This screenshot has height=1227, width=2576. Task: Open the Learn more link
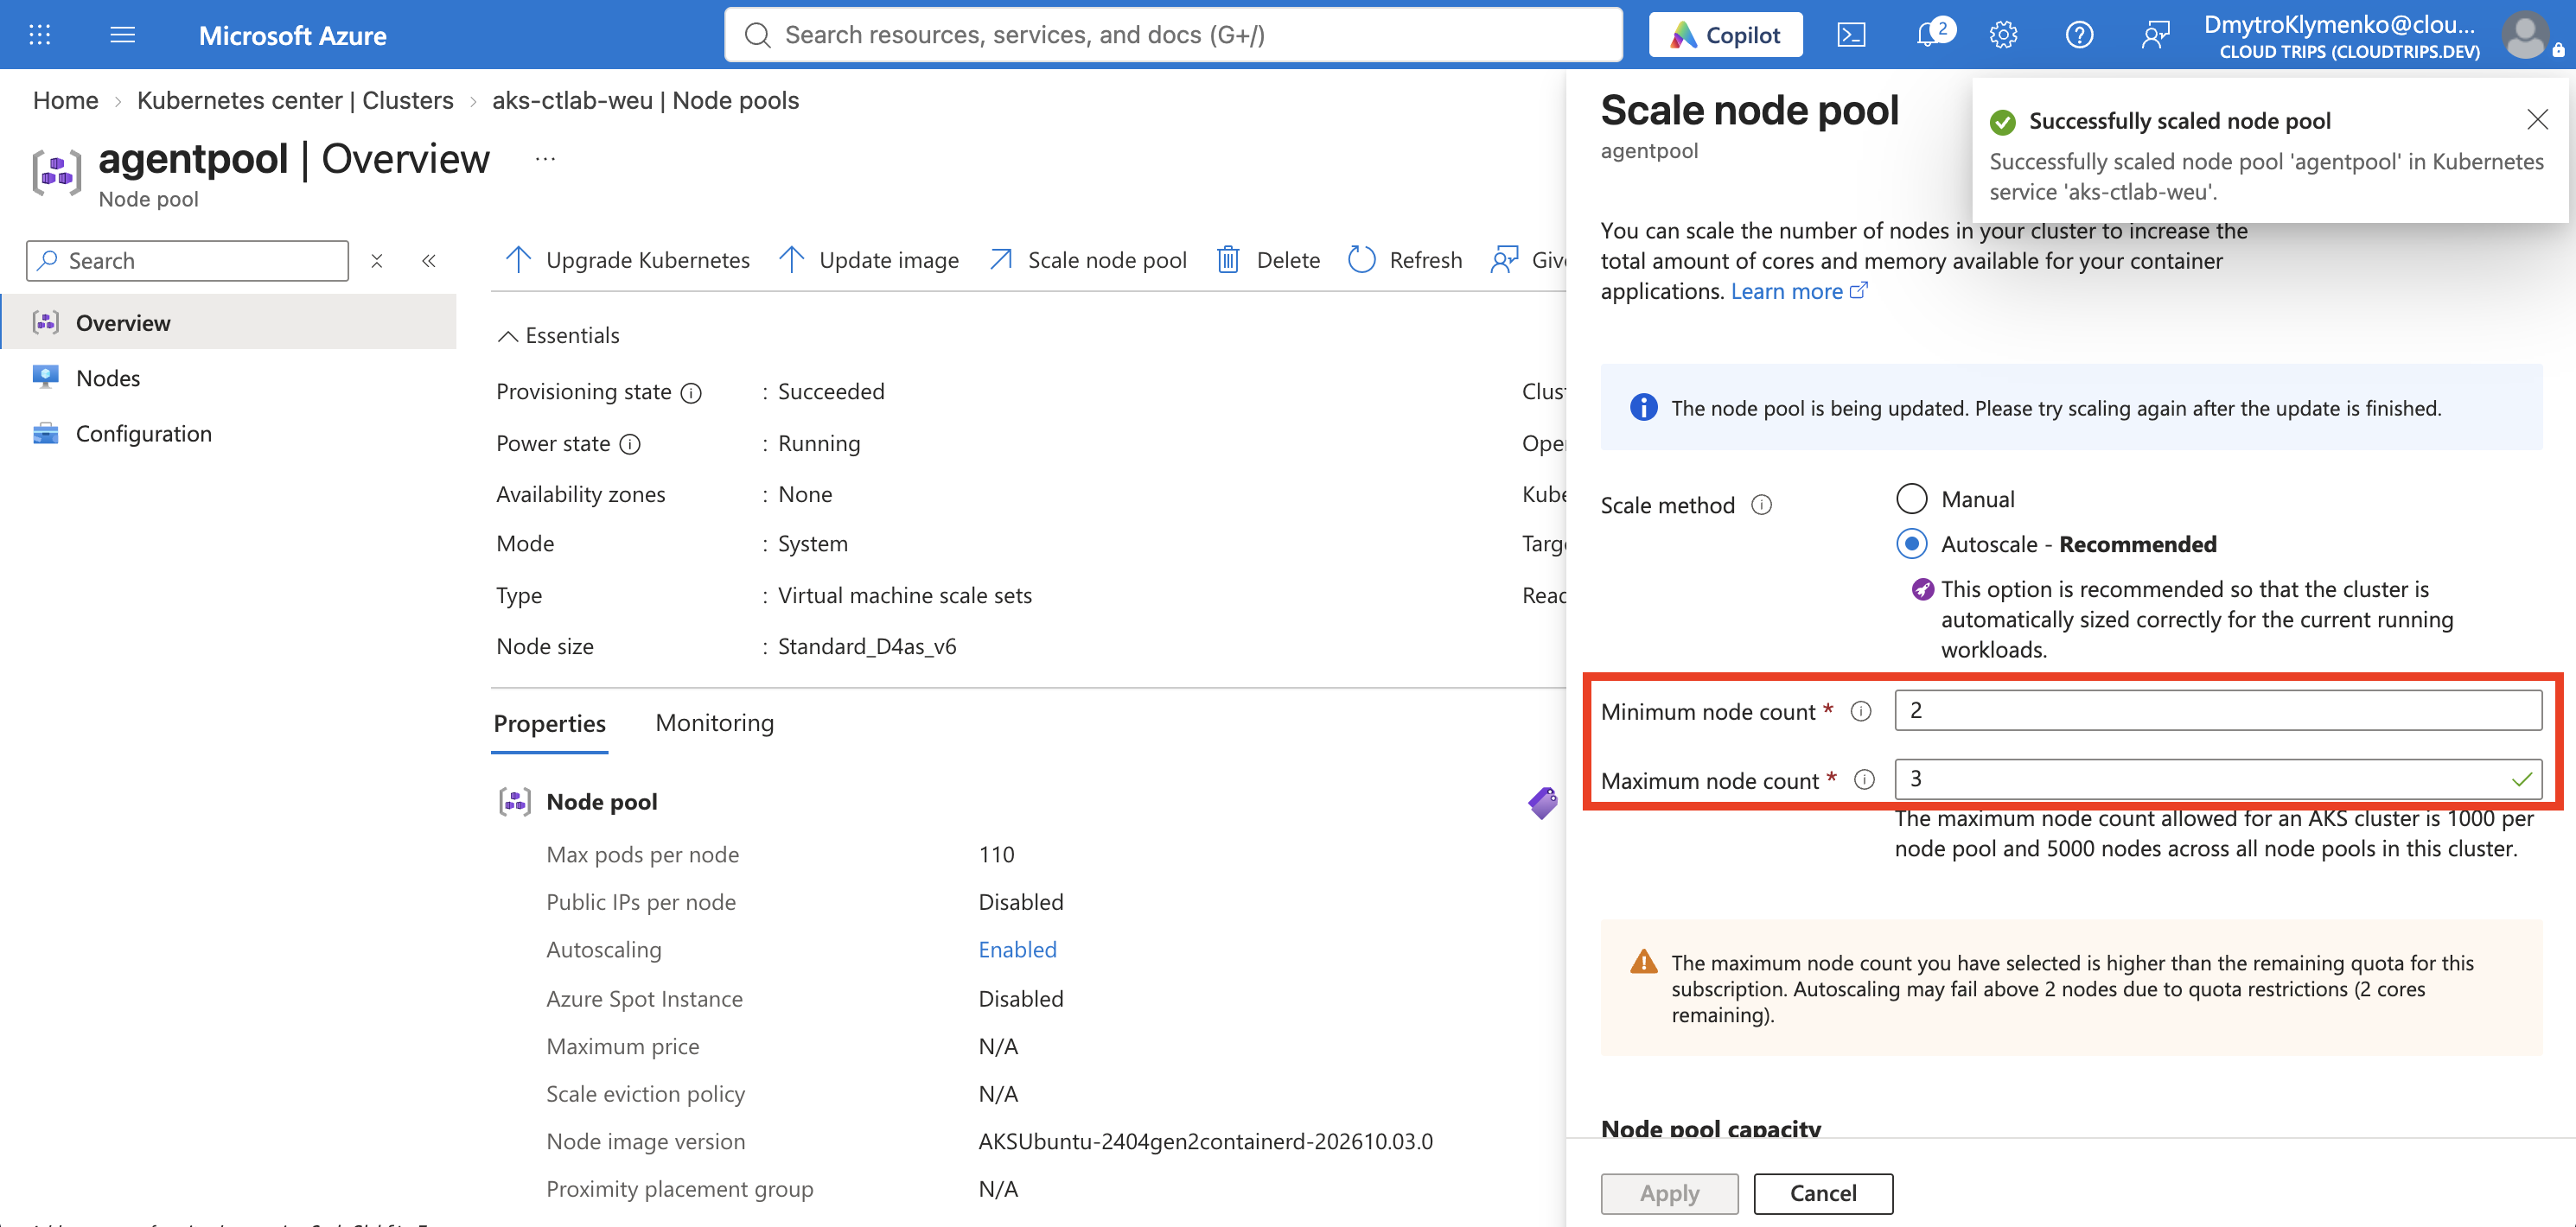[1799, 291]
